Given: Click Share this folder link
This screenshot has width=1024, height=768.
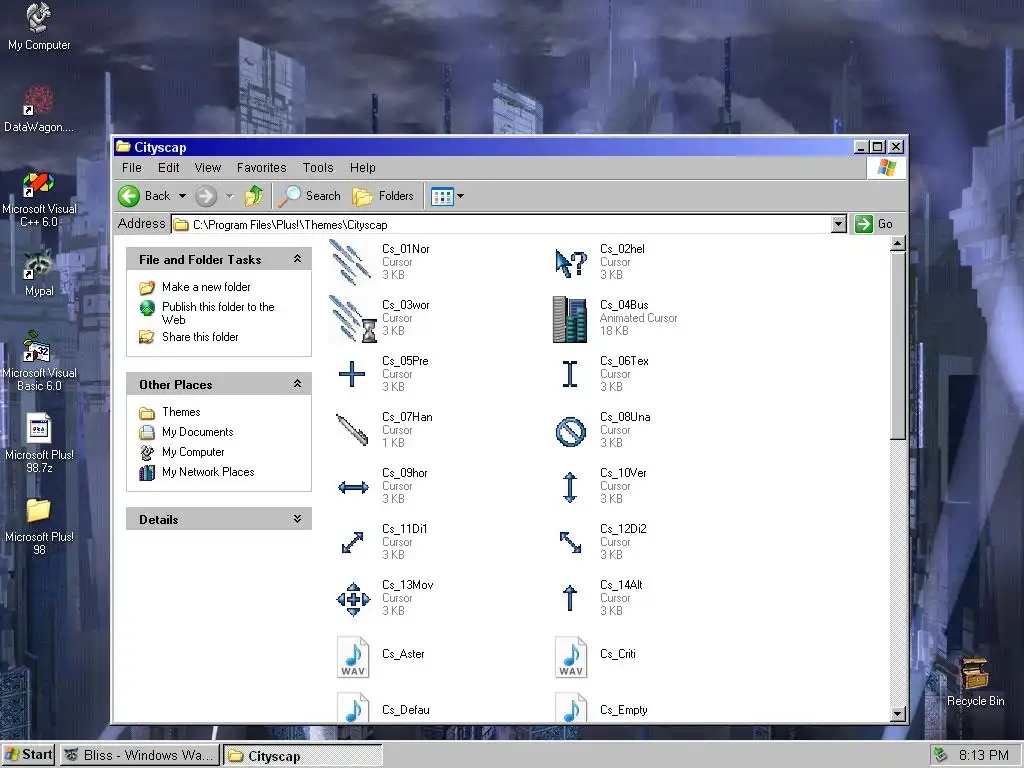Looking at the screenshot, I should pos(200,337).
